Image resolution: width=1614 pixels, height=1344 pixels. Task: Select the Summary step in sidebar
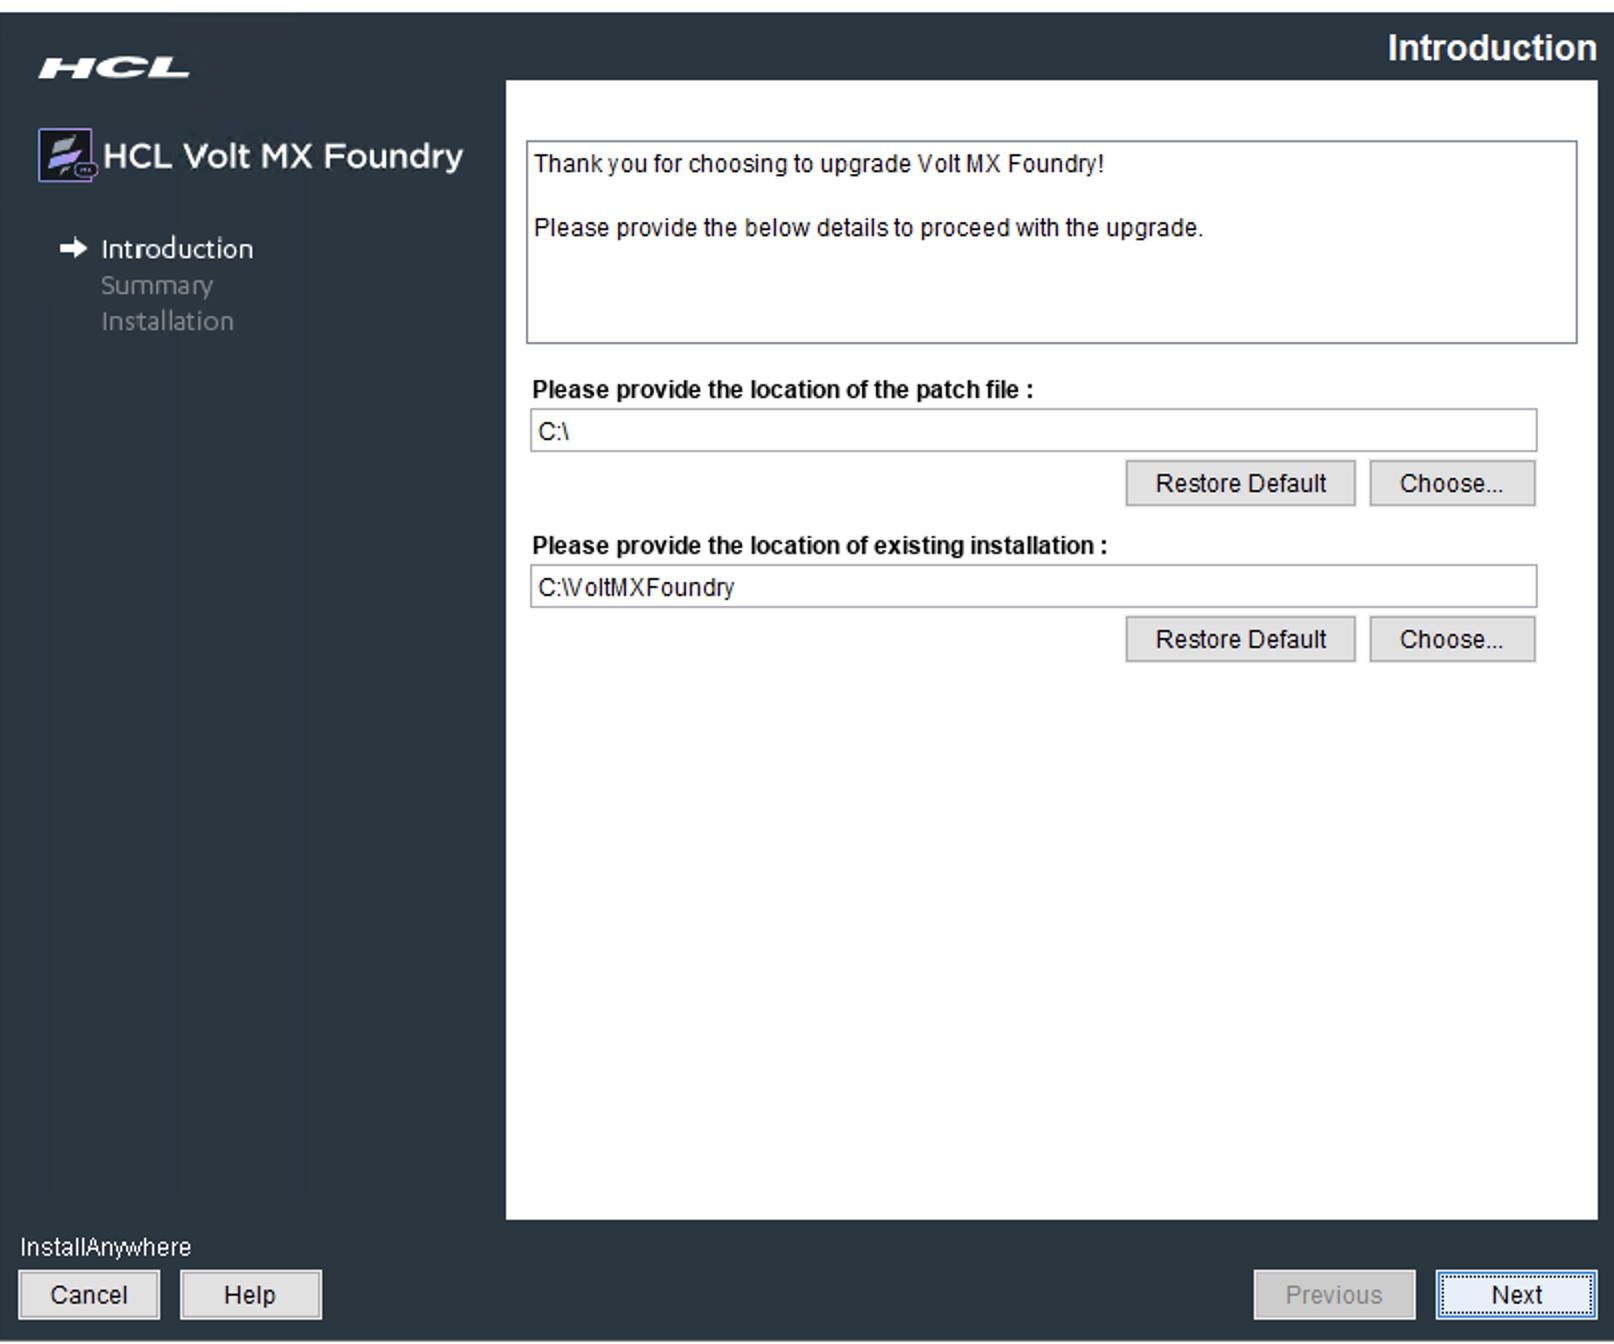click(157, 286)
